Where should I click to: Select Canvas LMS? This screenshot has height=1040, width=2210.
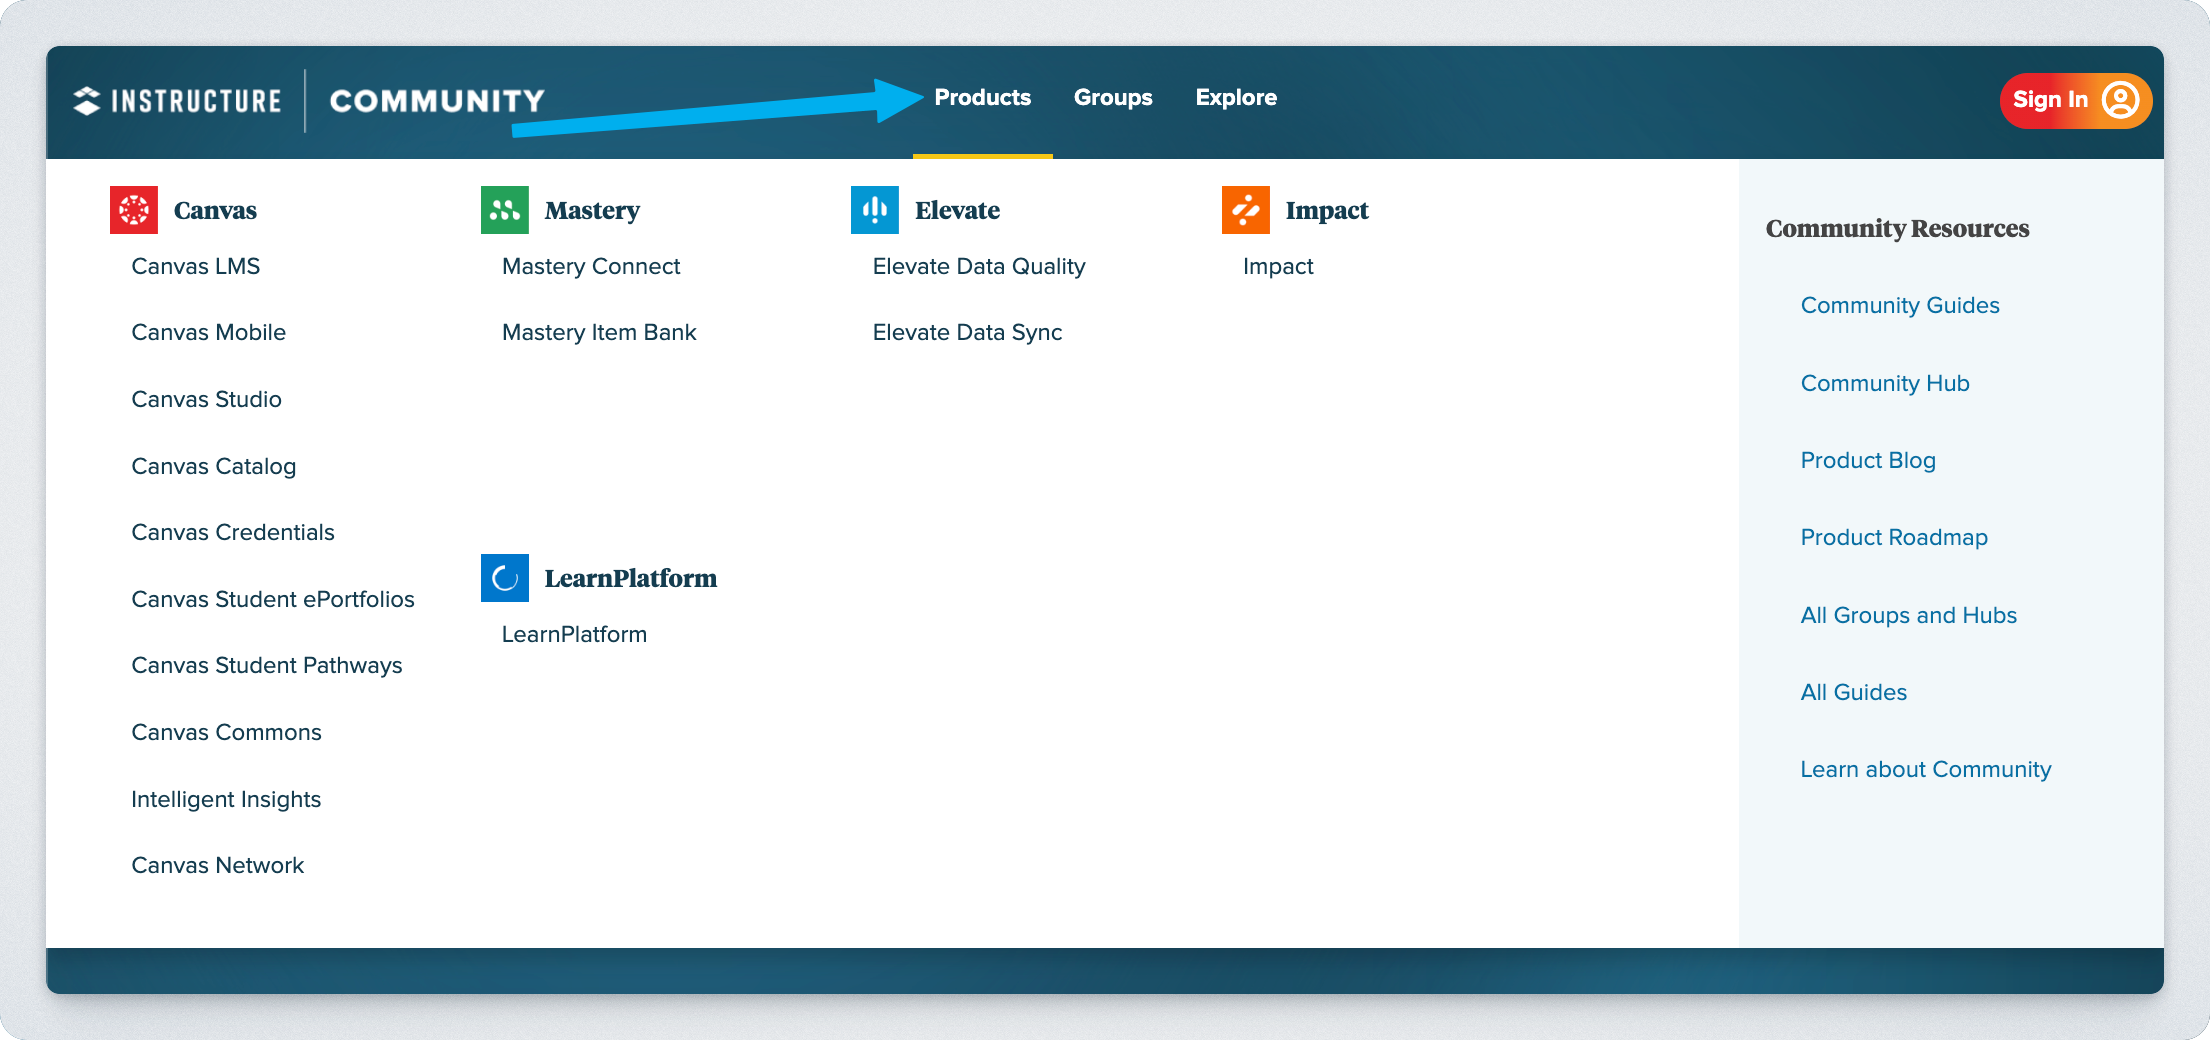point(196,266)
